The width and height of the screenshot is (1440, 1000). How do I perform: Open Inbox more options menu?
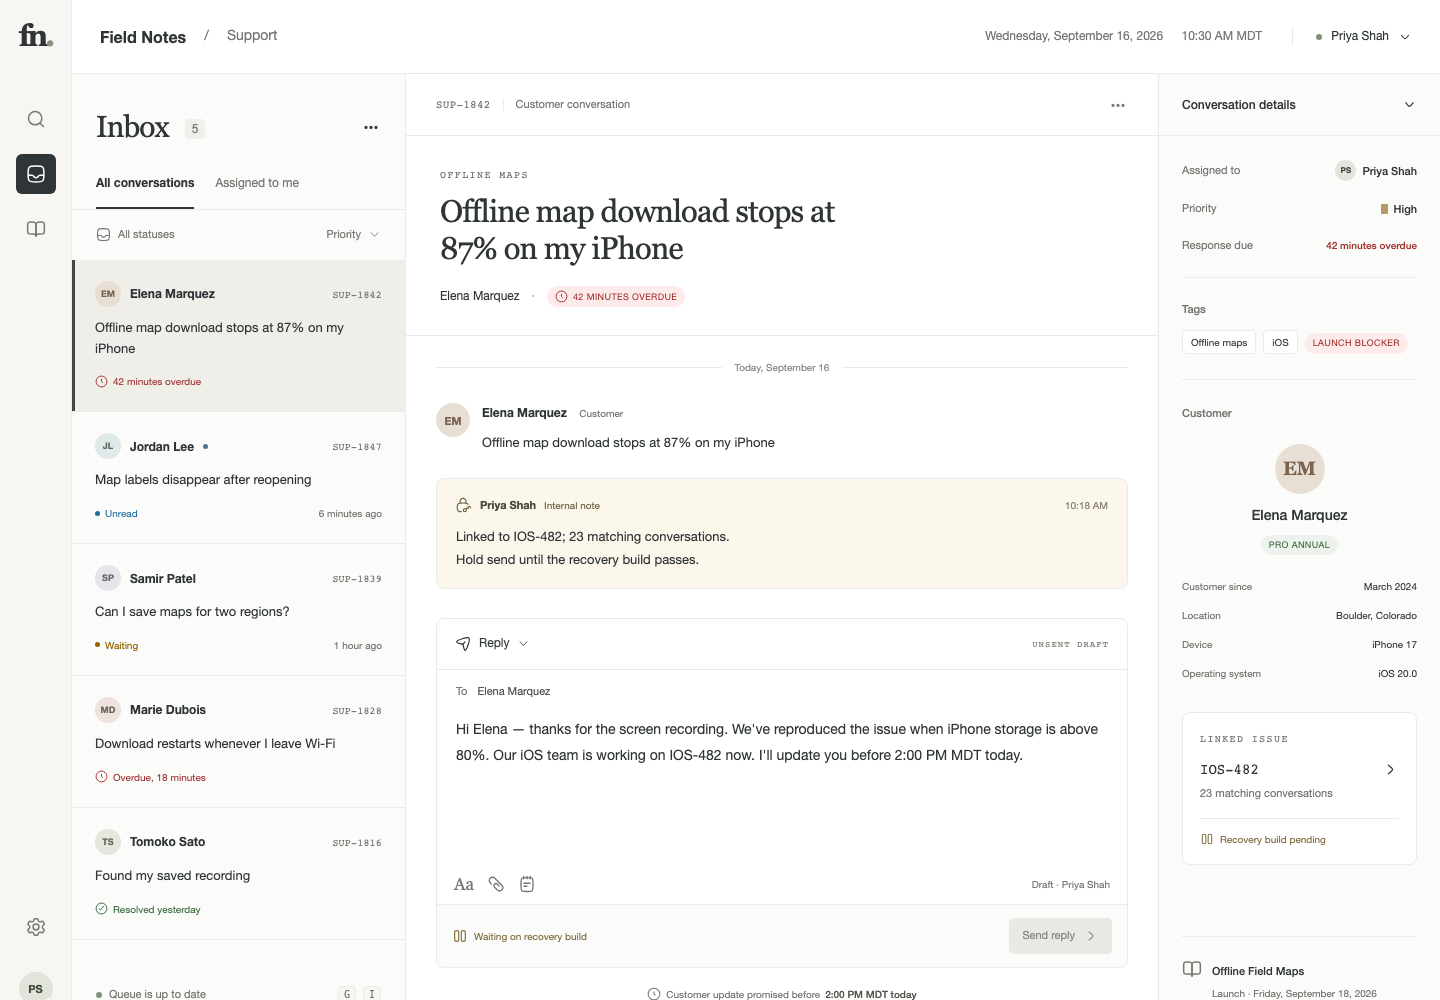[371, 127]
